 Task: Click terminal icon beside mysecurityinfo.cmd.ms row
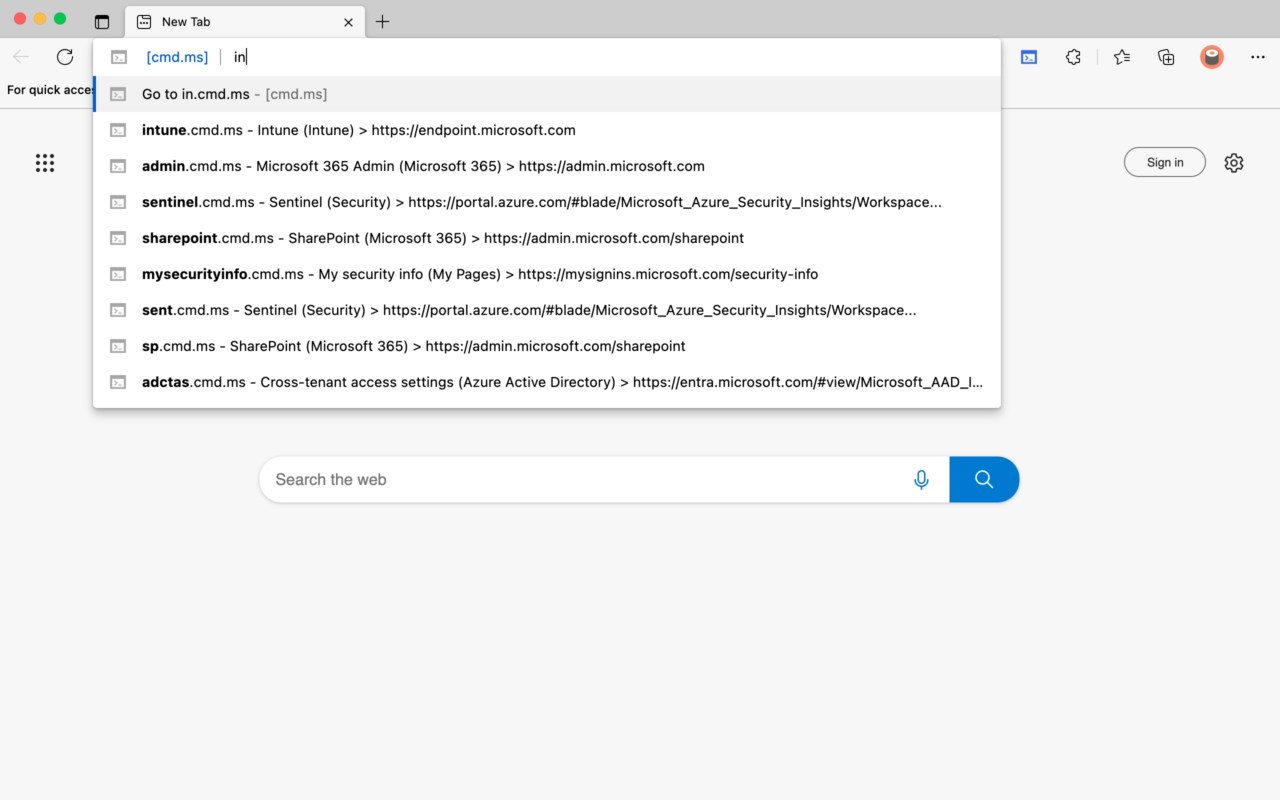[x=118, y=274]
